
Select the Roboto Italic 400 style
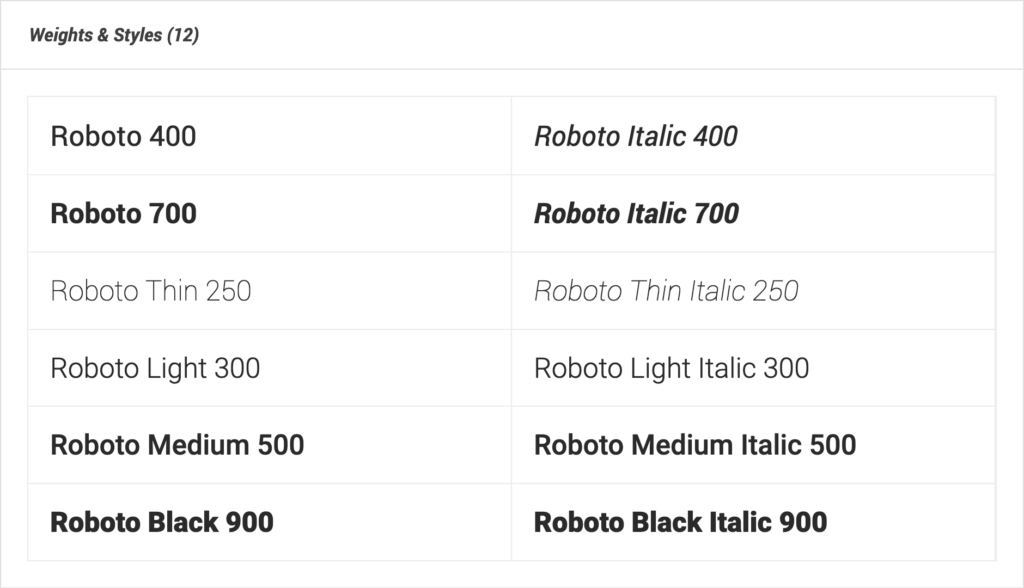point(636,136)
